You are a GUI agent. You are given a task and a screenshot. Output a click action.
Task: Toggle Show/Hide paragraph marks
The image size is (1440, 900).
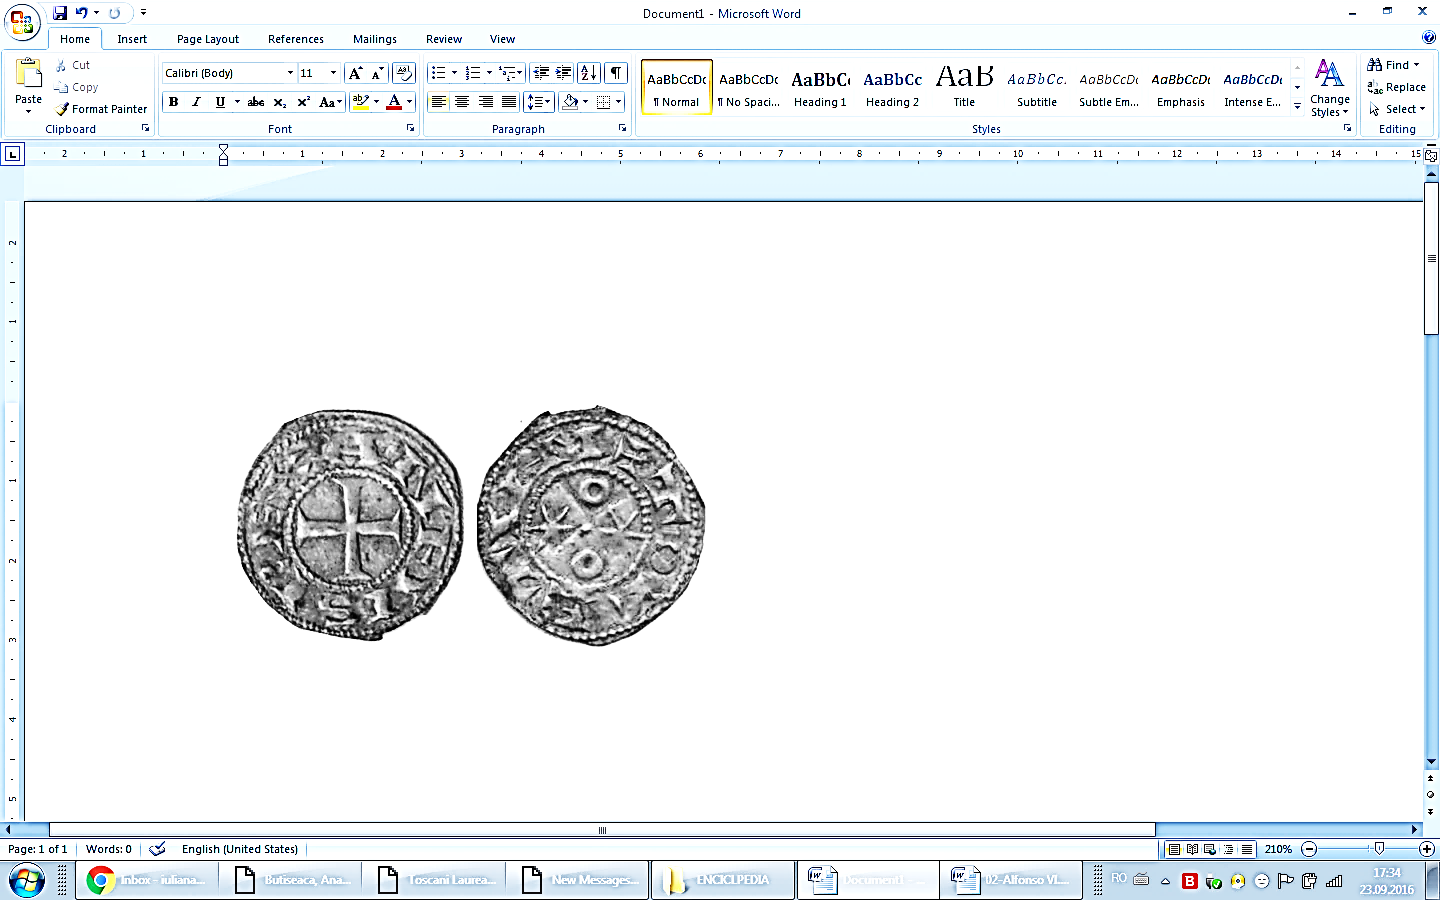(614, 72)
